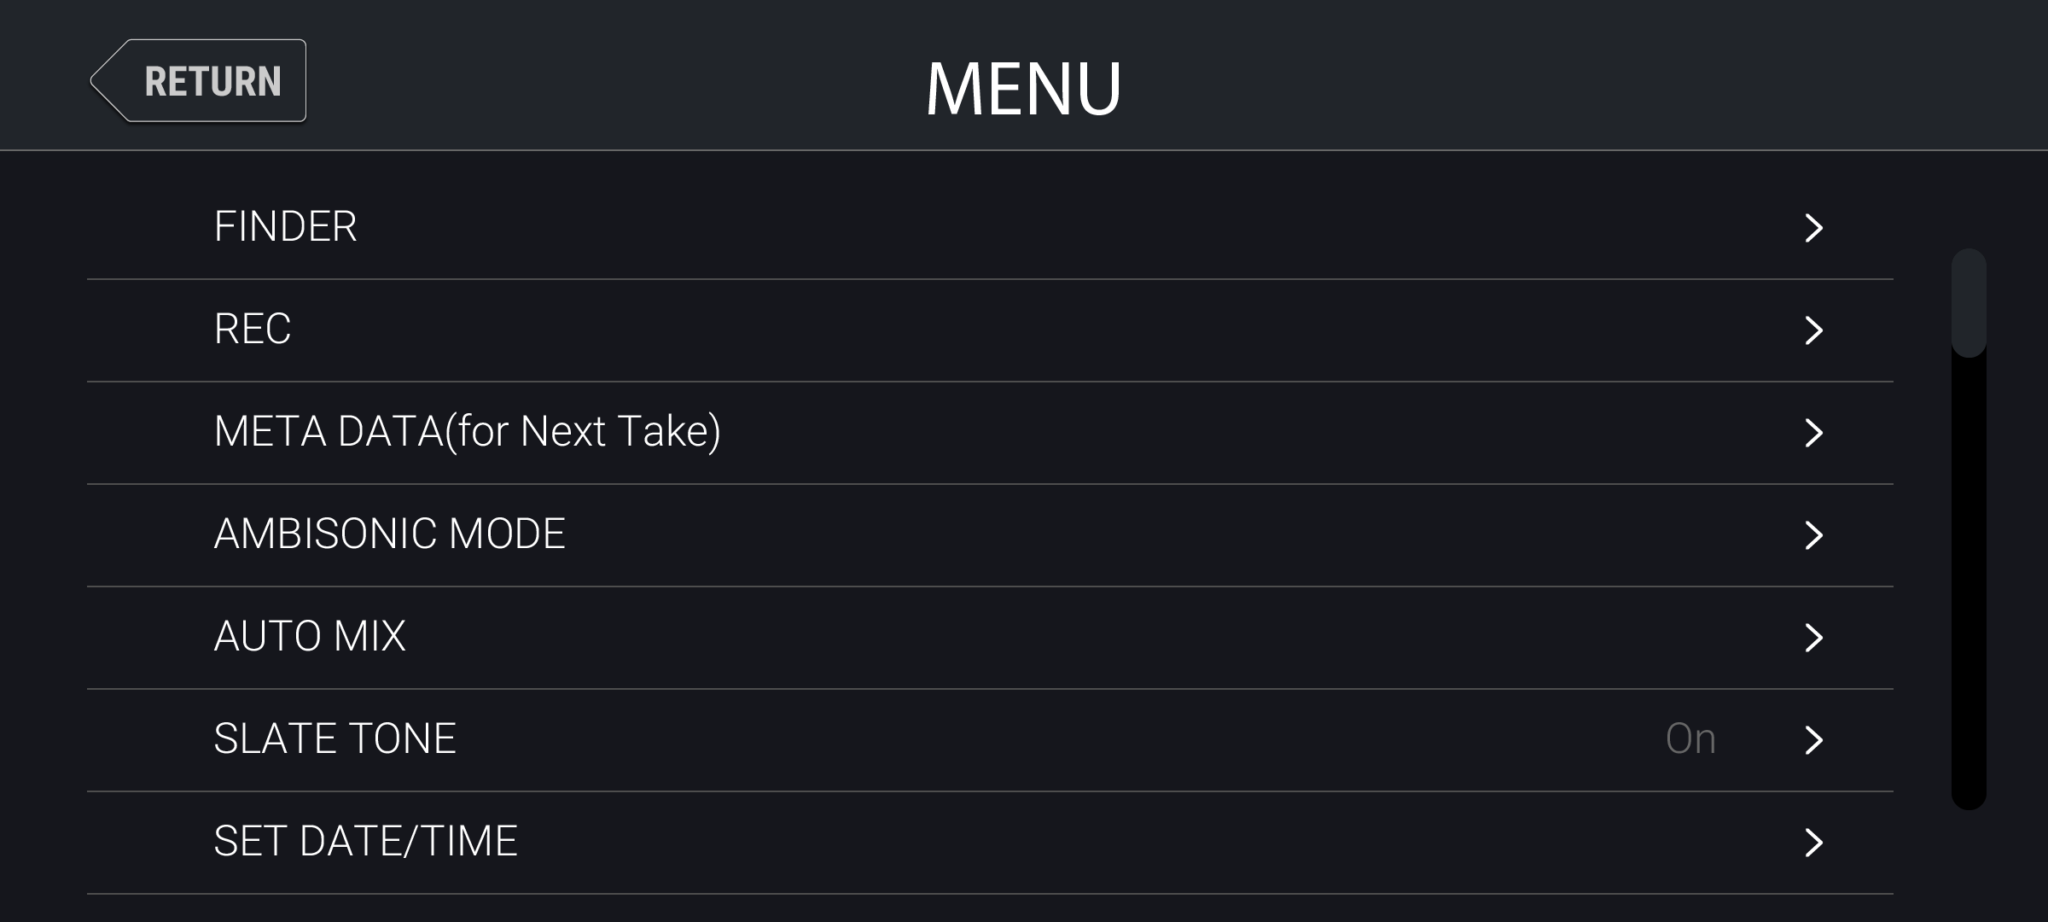
Task: Open SET DATE/TIME settings
Action: coord(366,841)
